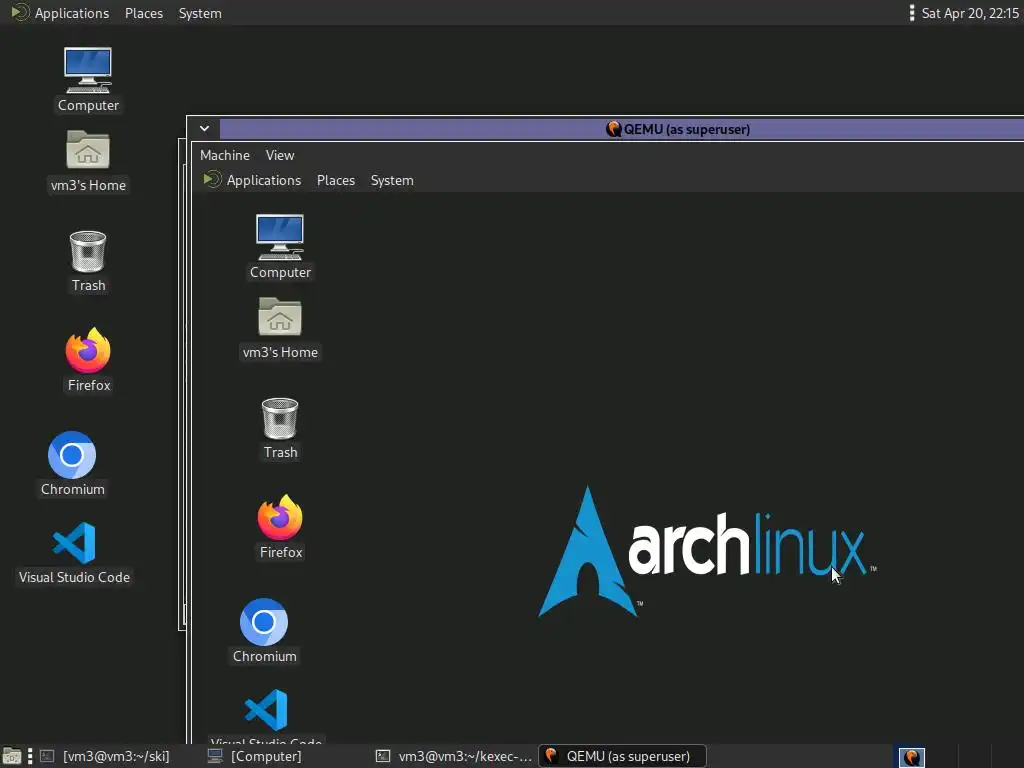Open the View menu in QEMU
The image size is (1024, 768).
pos(280,155)
